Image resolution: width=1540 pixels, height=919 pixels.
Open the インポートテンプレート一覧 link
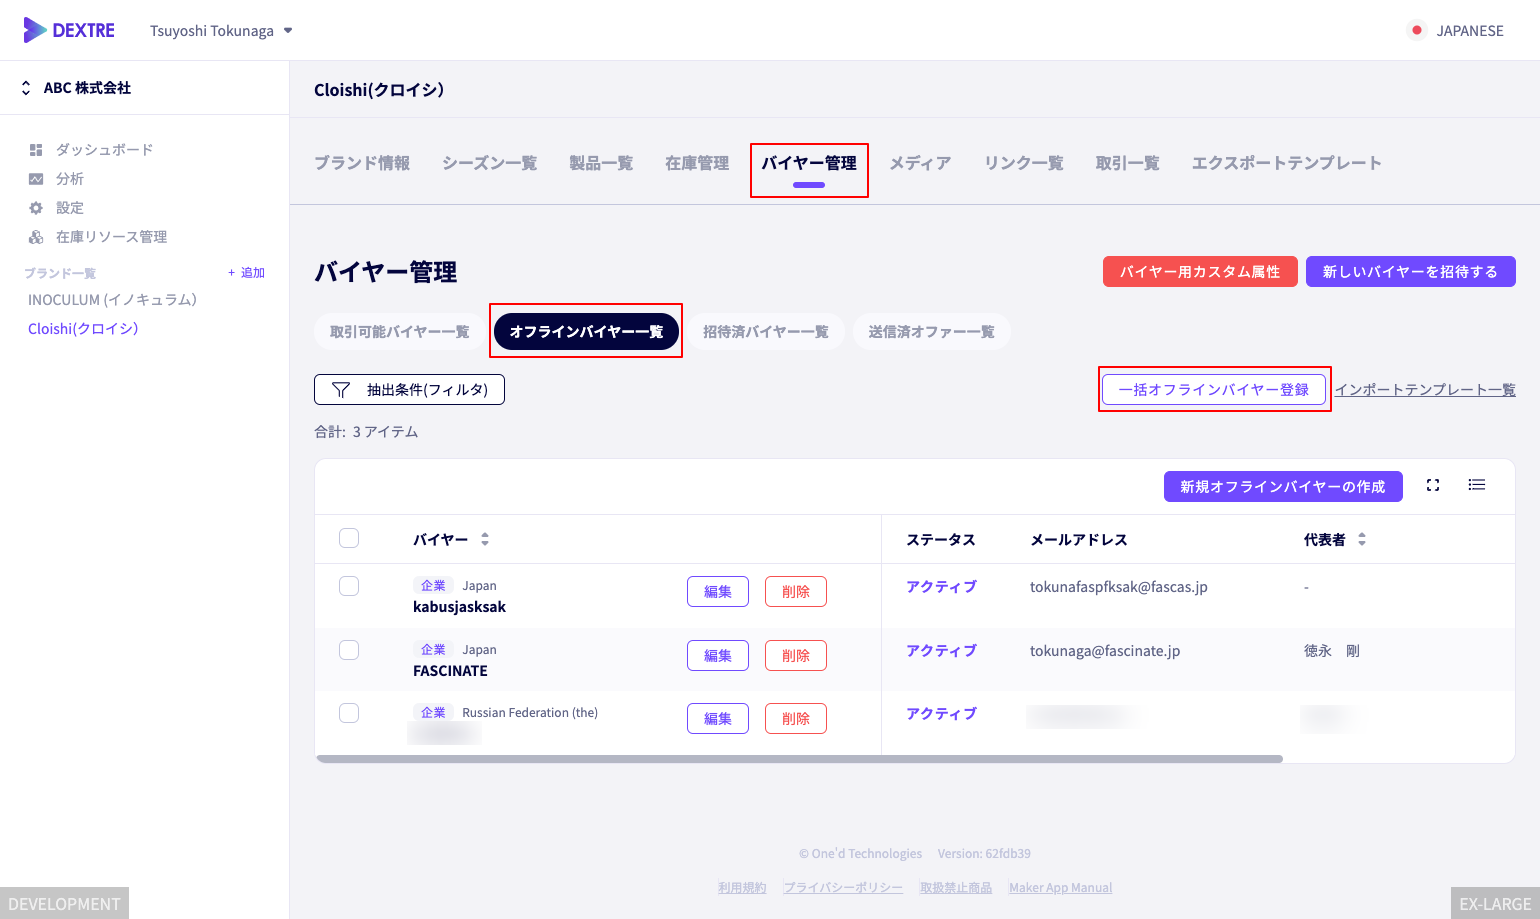(1425, 390)
